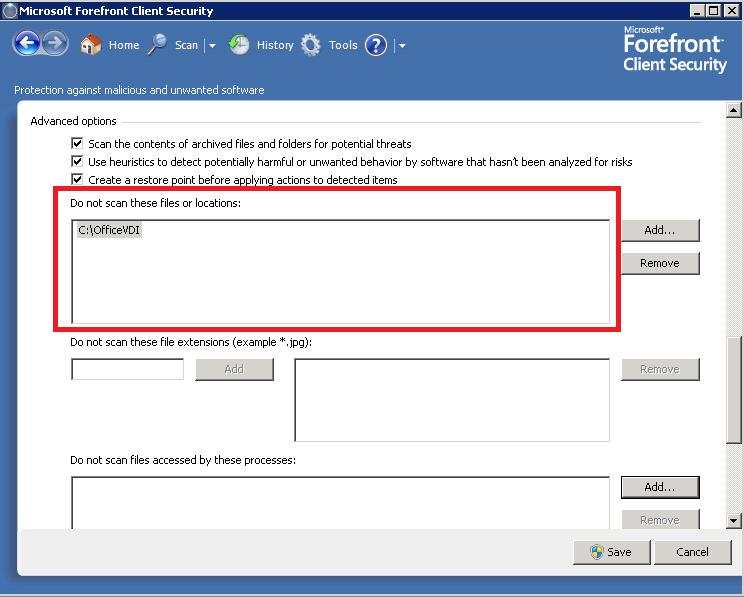Click the Forward arrow button
The image size is (744, 597).
(x=56, y=44)
